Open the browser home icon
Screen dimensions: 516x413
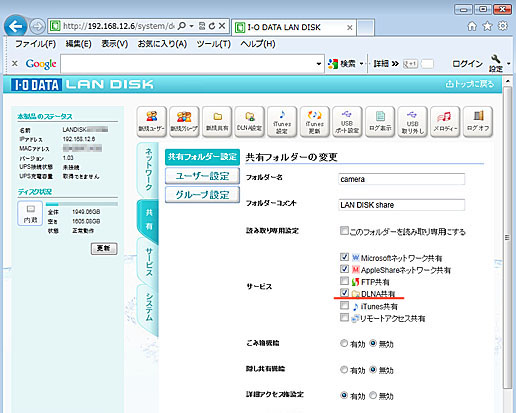(472, 26)
